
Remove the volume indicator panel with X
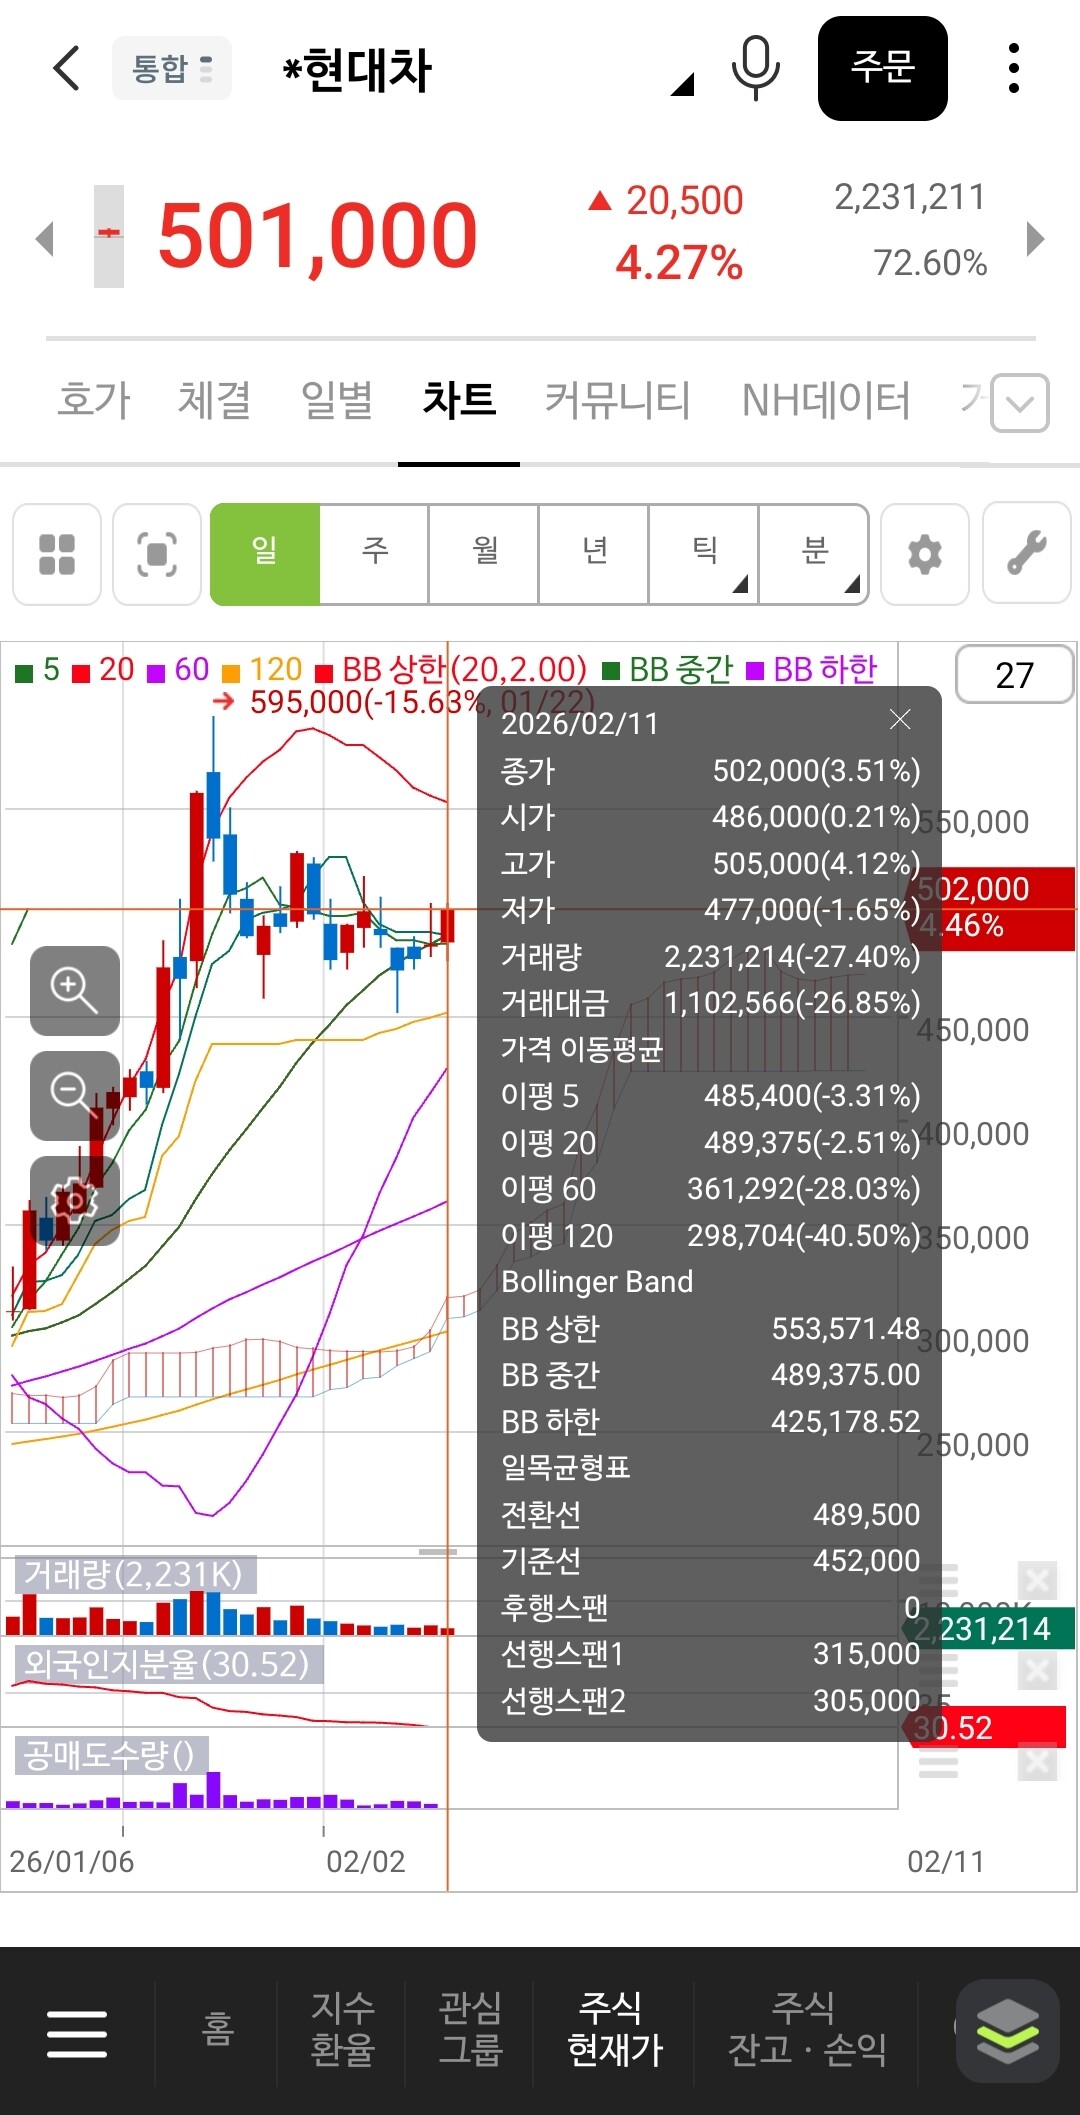point(1038,1581)
